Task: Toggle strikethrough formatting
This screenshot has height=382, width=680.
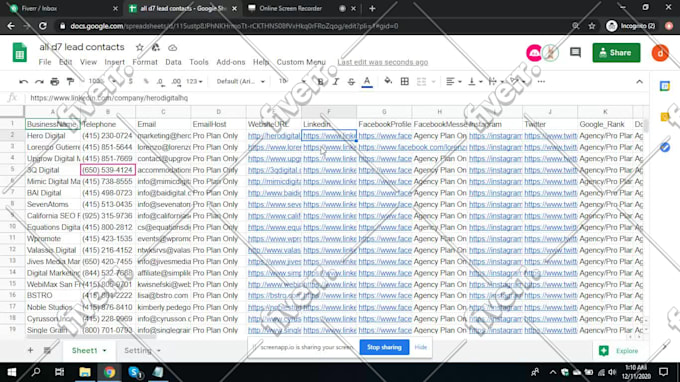Action: point(351,82)
